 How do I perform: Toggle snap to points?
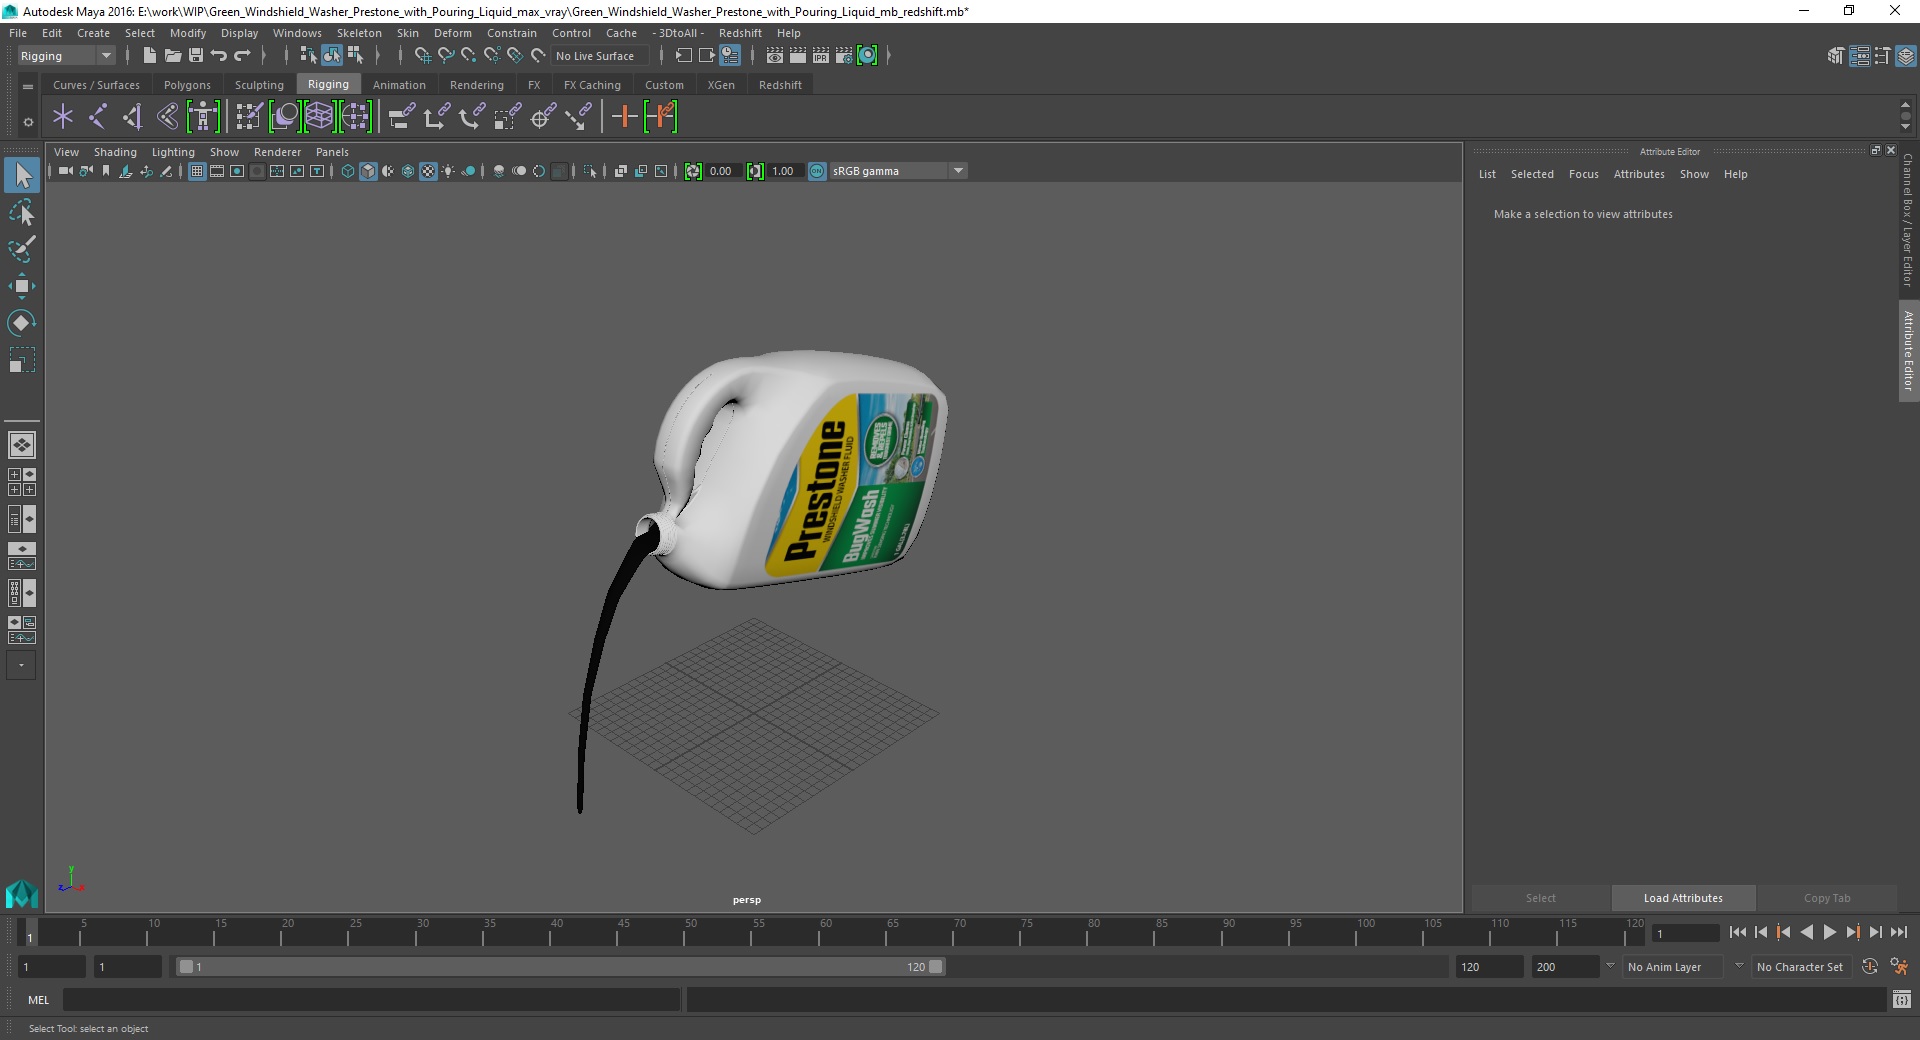pyautogui.click(x=469, y=56)
